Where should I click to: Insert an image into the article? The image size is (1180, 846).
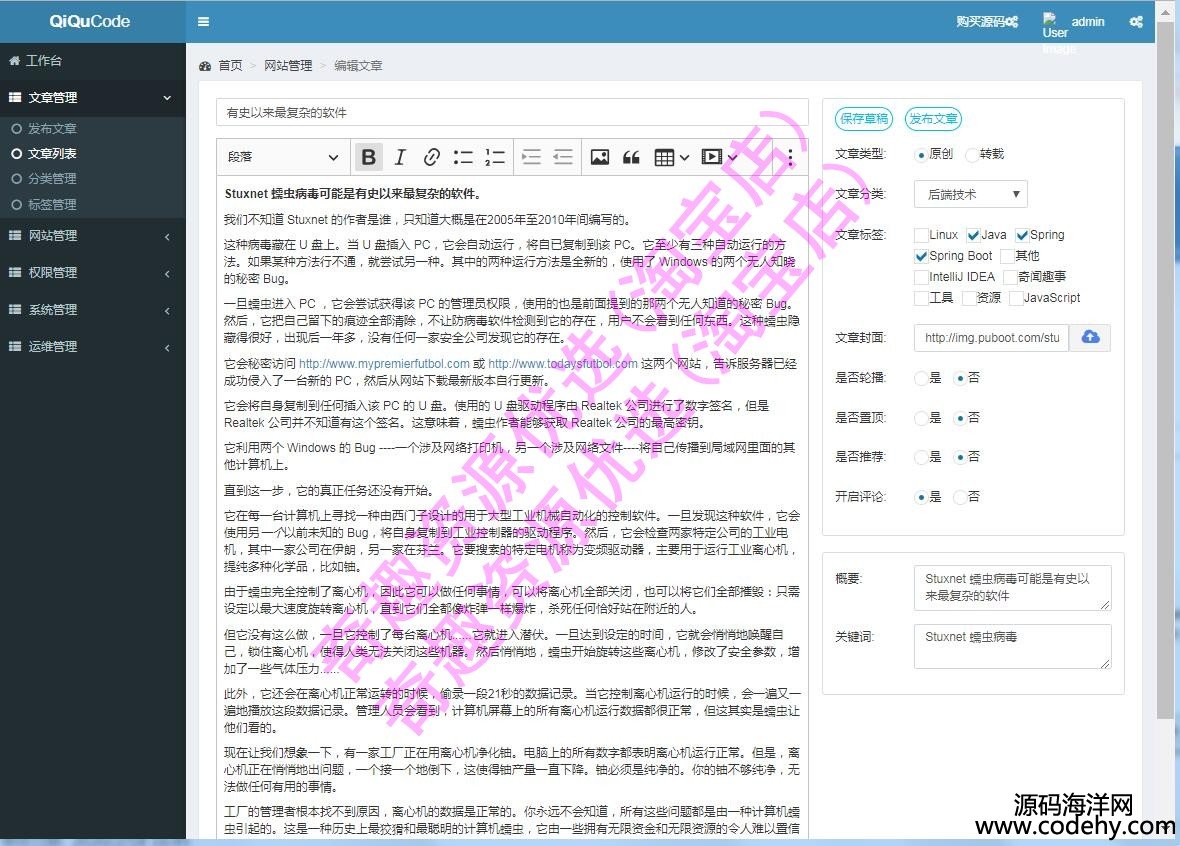click(600, 157)
